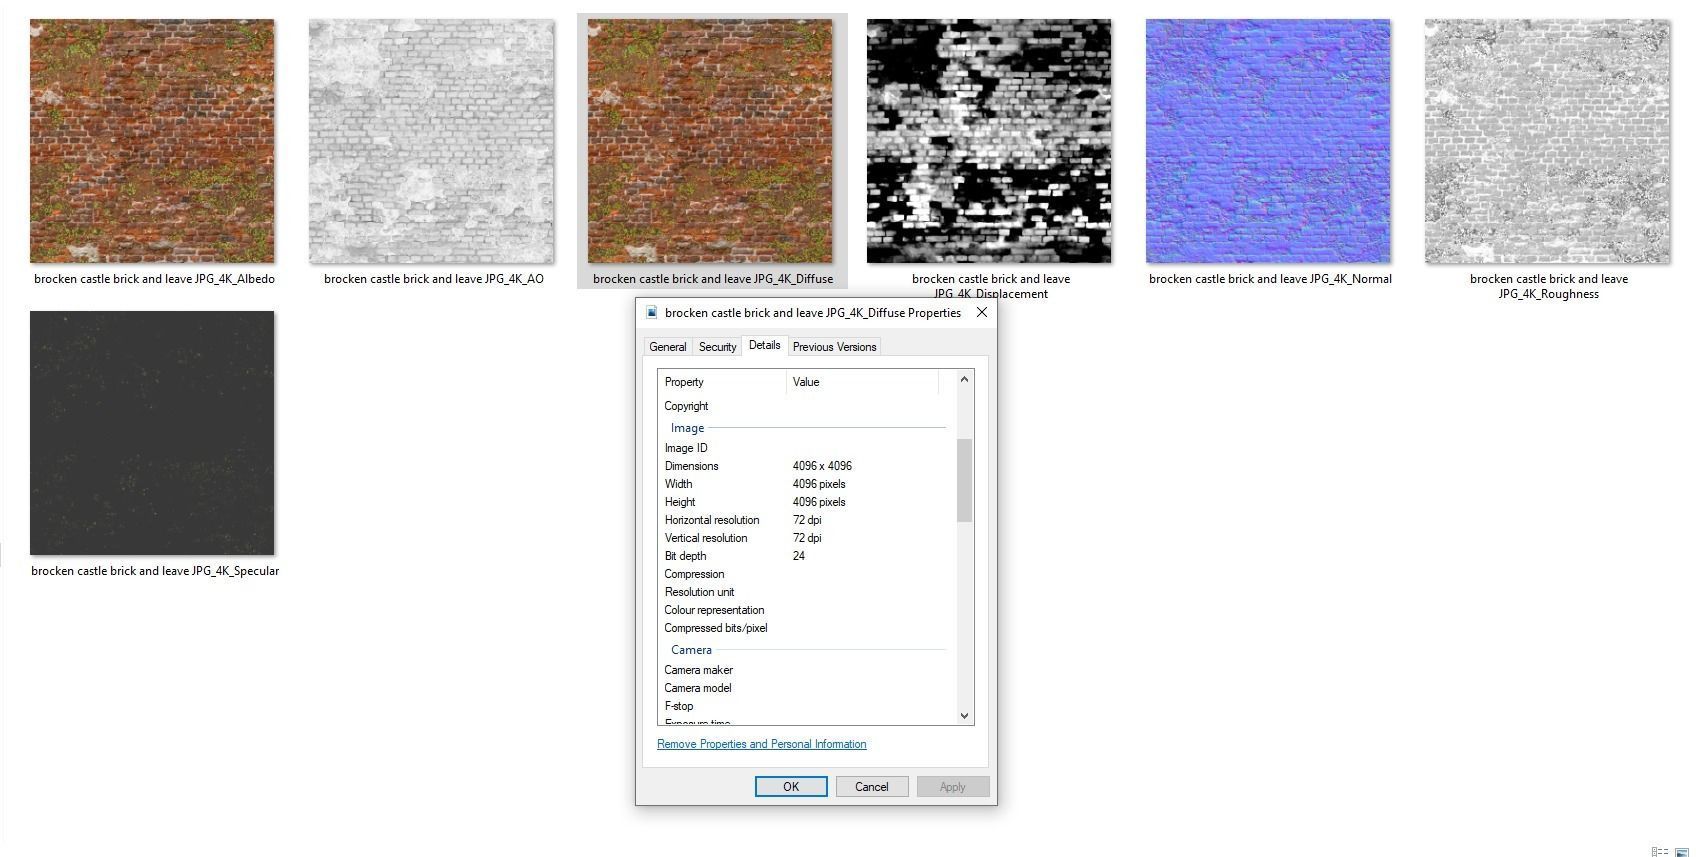Select the 4K_AO grayscale texture thumbnail
This screenshot has height=857, width=1696.
coord(431,141)
